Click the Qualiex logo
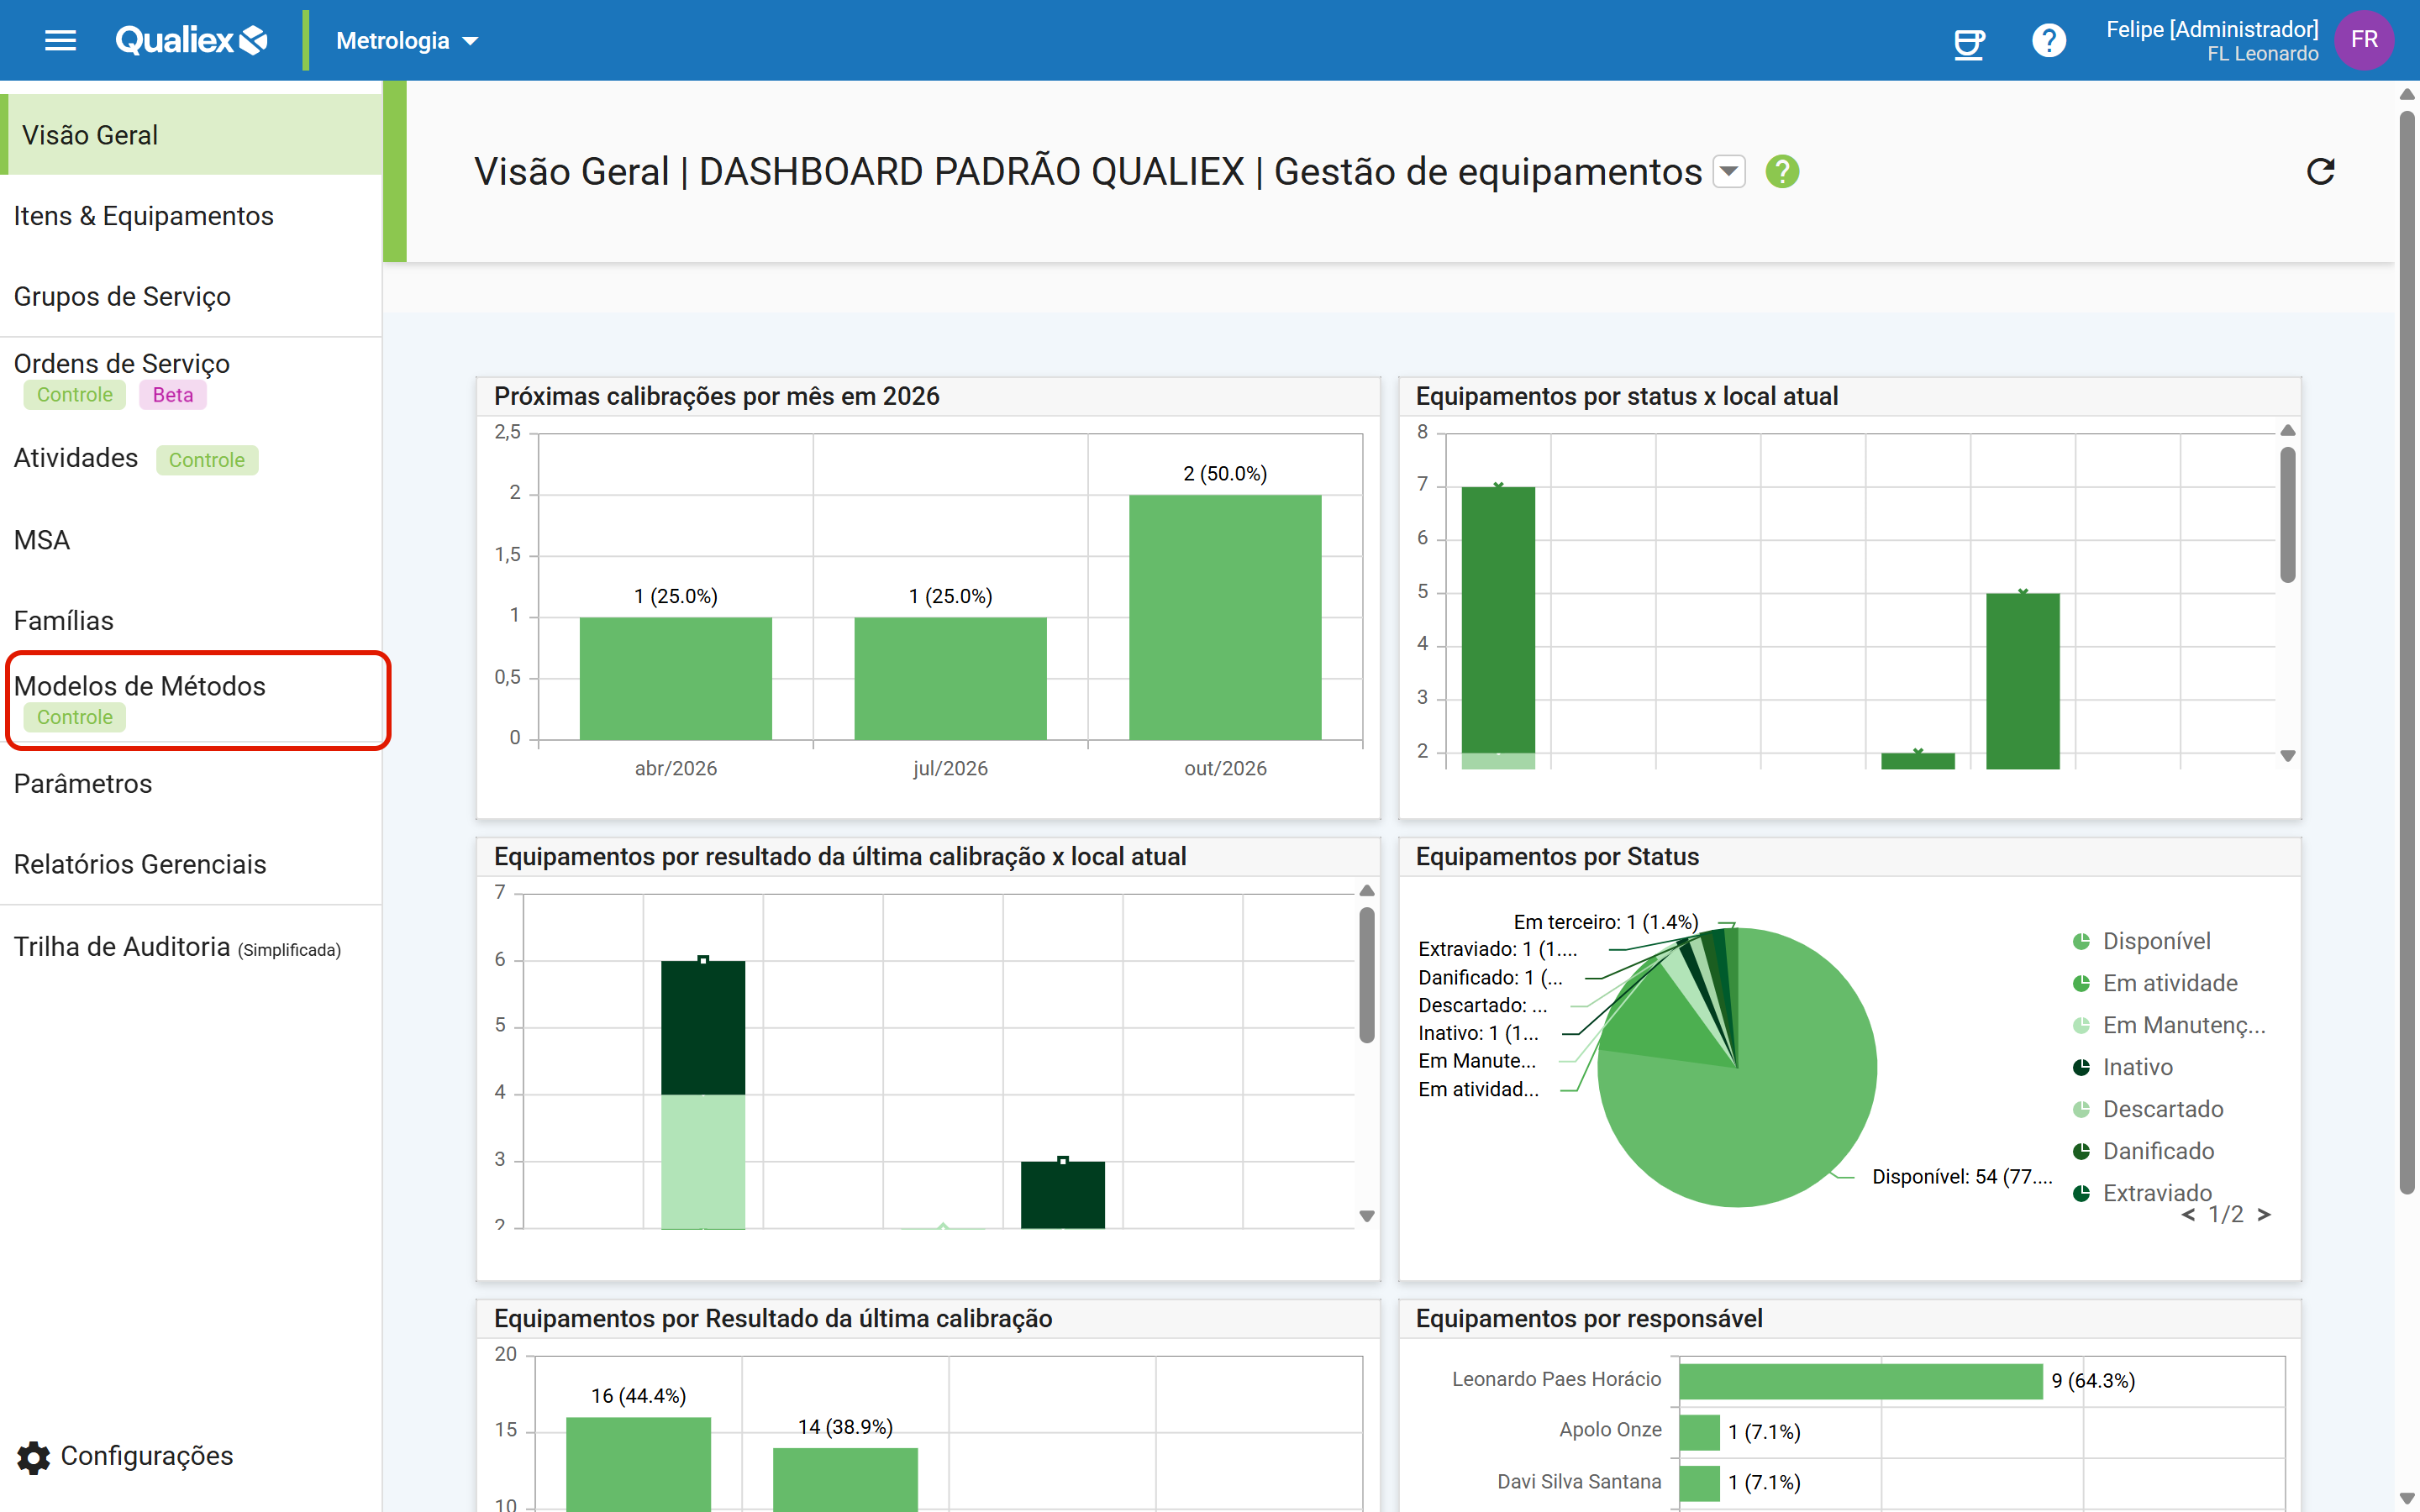The height and width of the screenshot is (1512, 2420). pos(192,40)
